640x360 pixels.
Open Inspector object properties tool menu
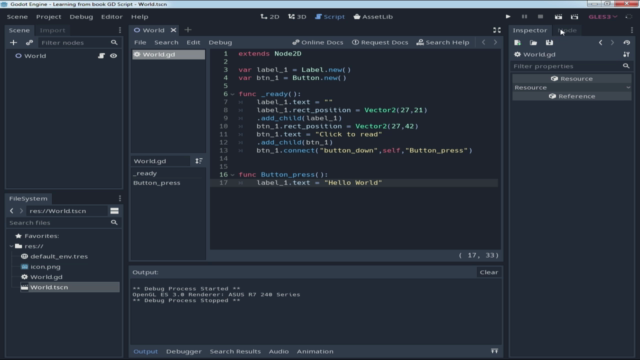(x=627, y=54)
